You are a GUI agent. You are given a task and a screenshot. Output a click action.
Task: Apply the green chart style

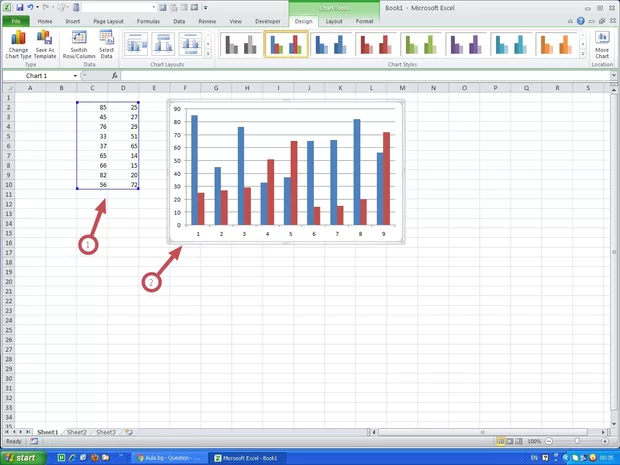(x=421, y=44)
